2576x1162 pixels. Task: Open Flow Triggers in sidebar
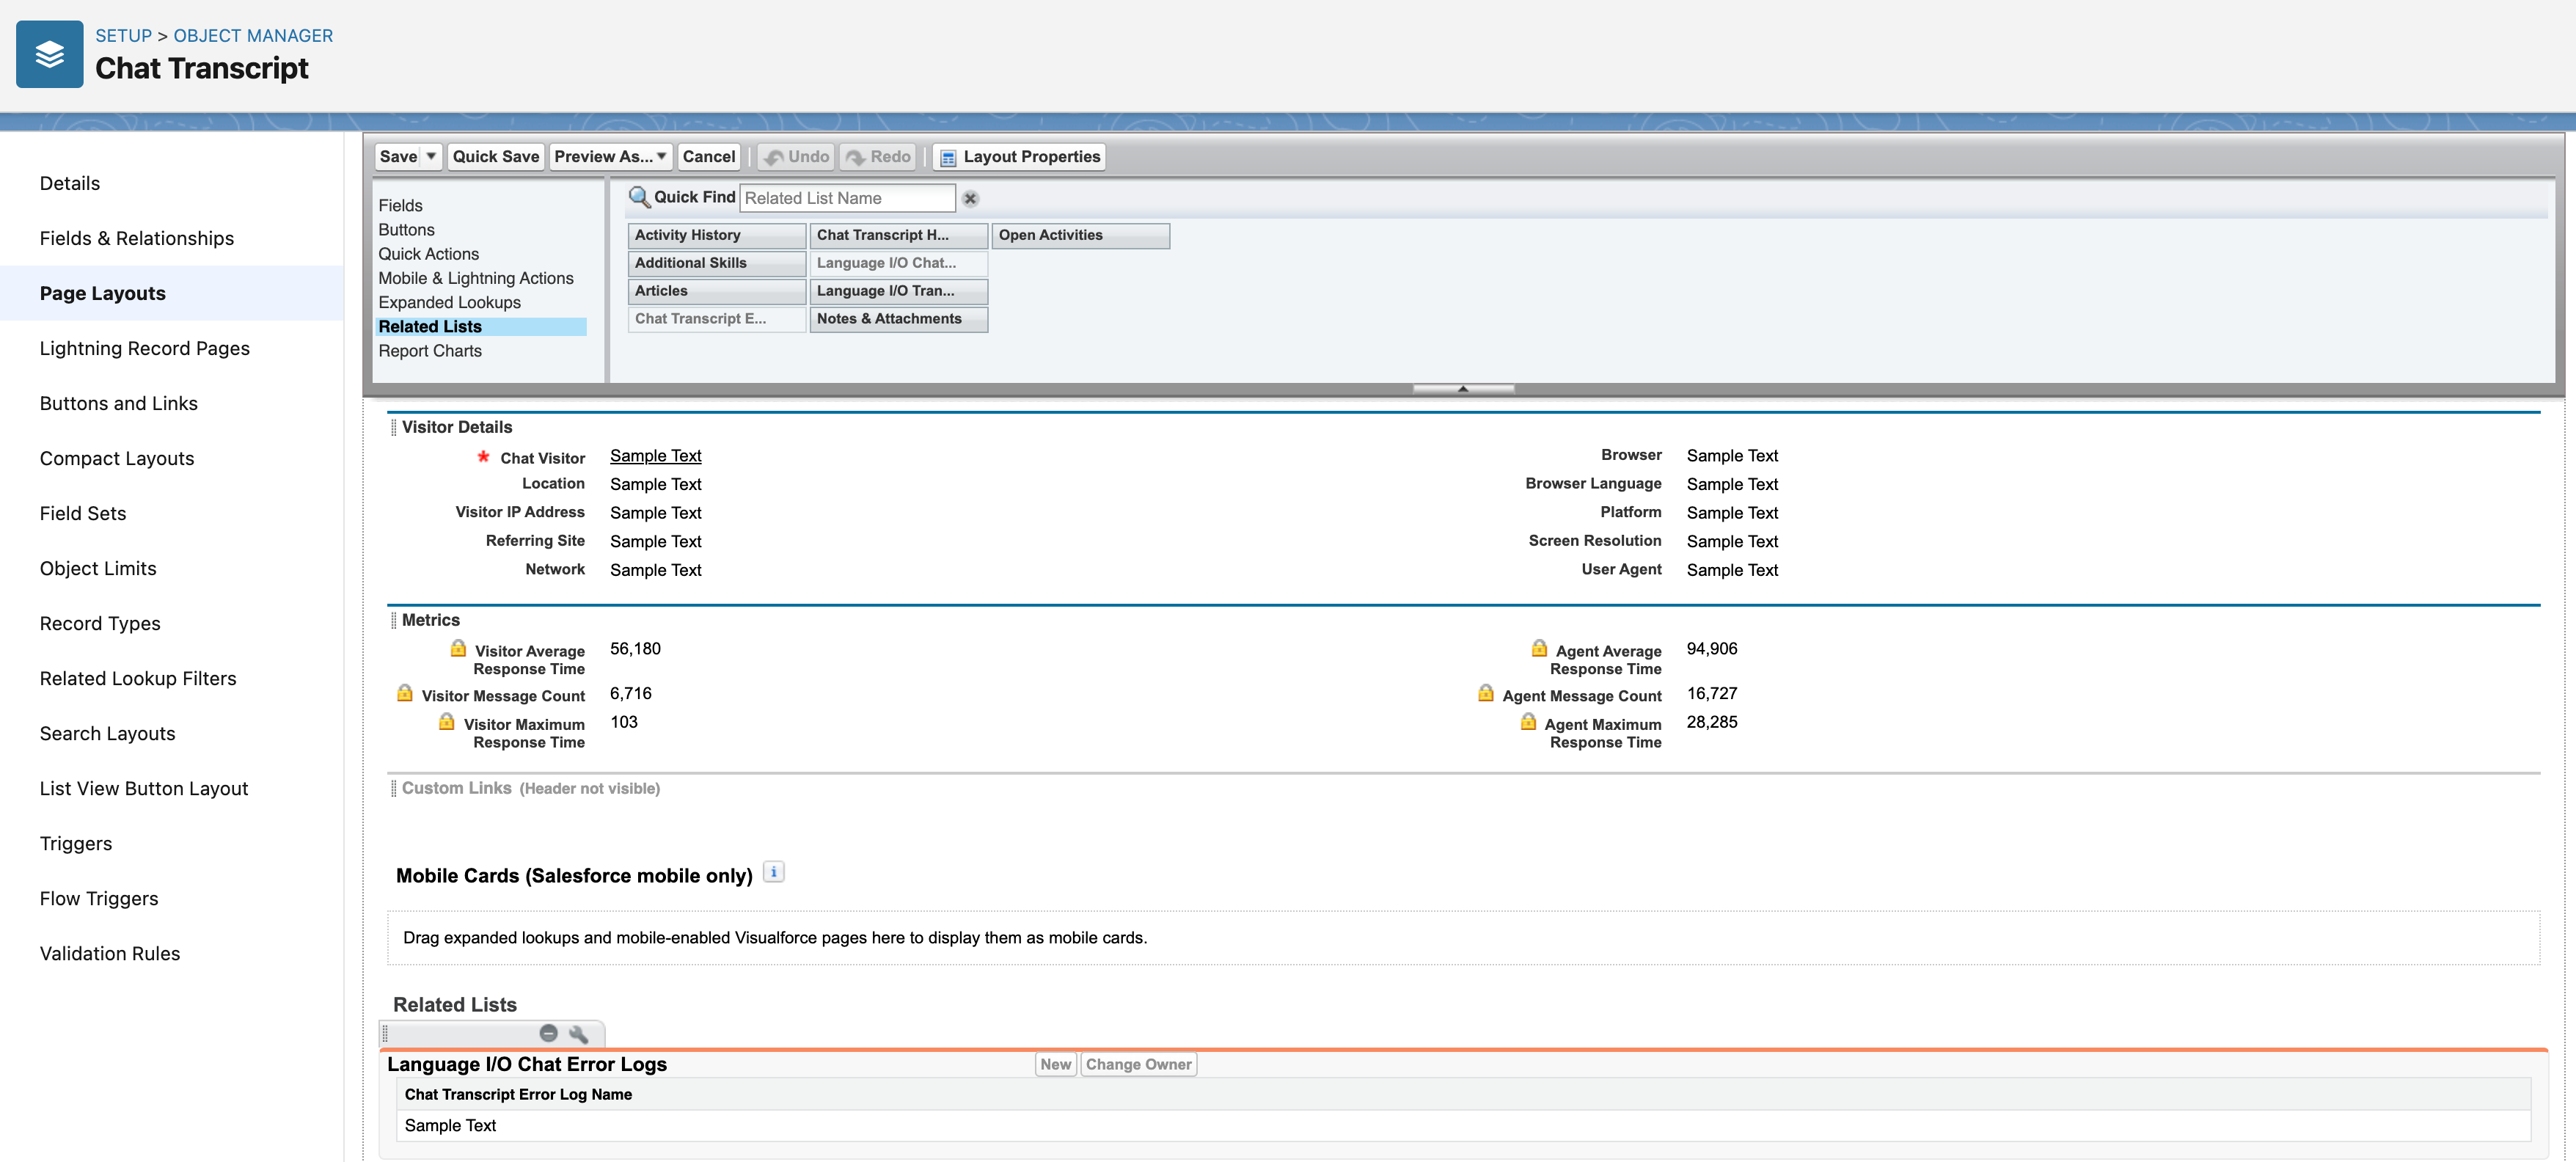coord(99,898)
